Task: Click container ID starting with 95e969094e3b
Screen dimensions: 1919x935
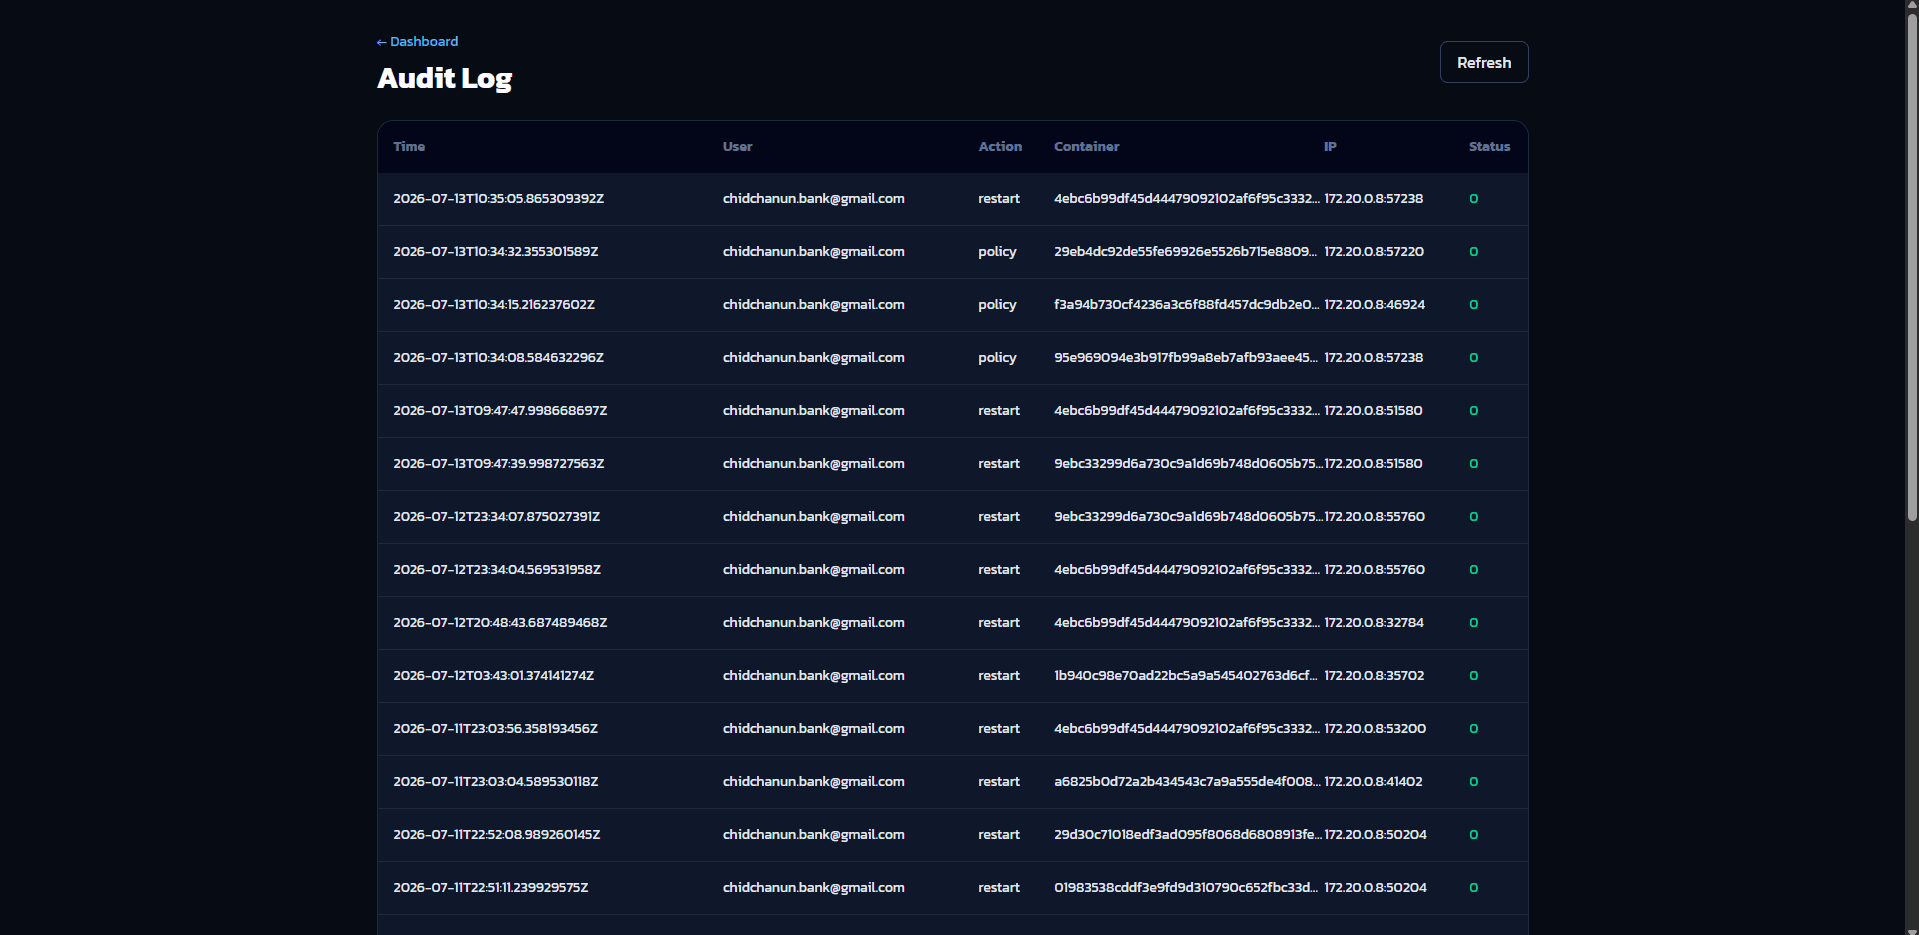Action: pyautogui.click(x=1186, y=358)
